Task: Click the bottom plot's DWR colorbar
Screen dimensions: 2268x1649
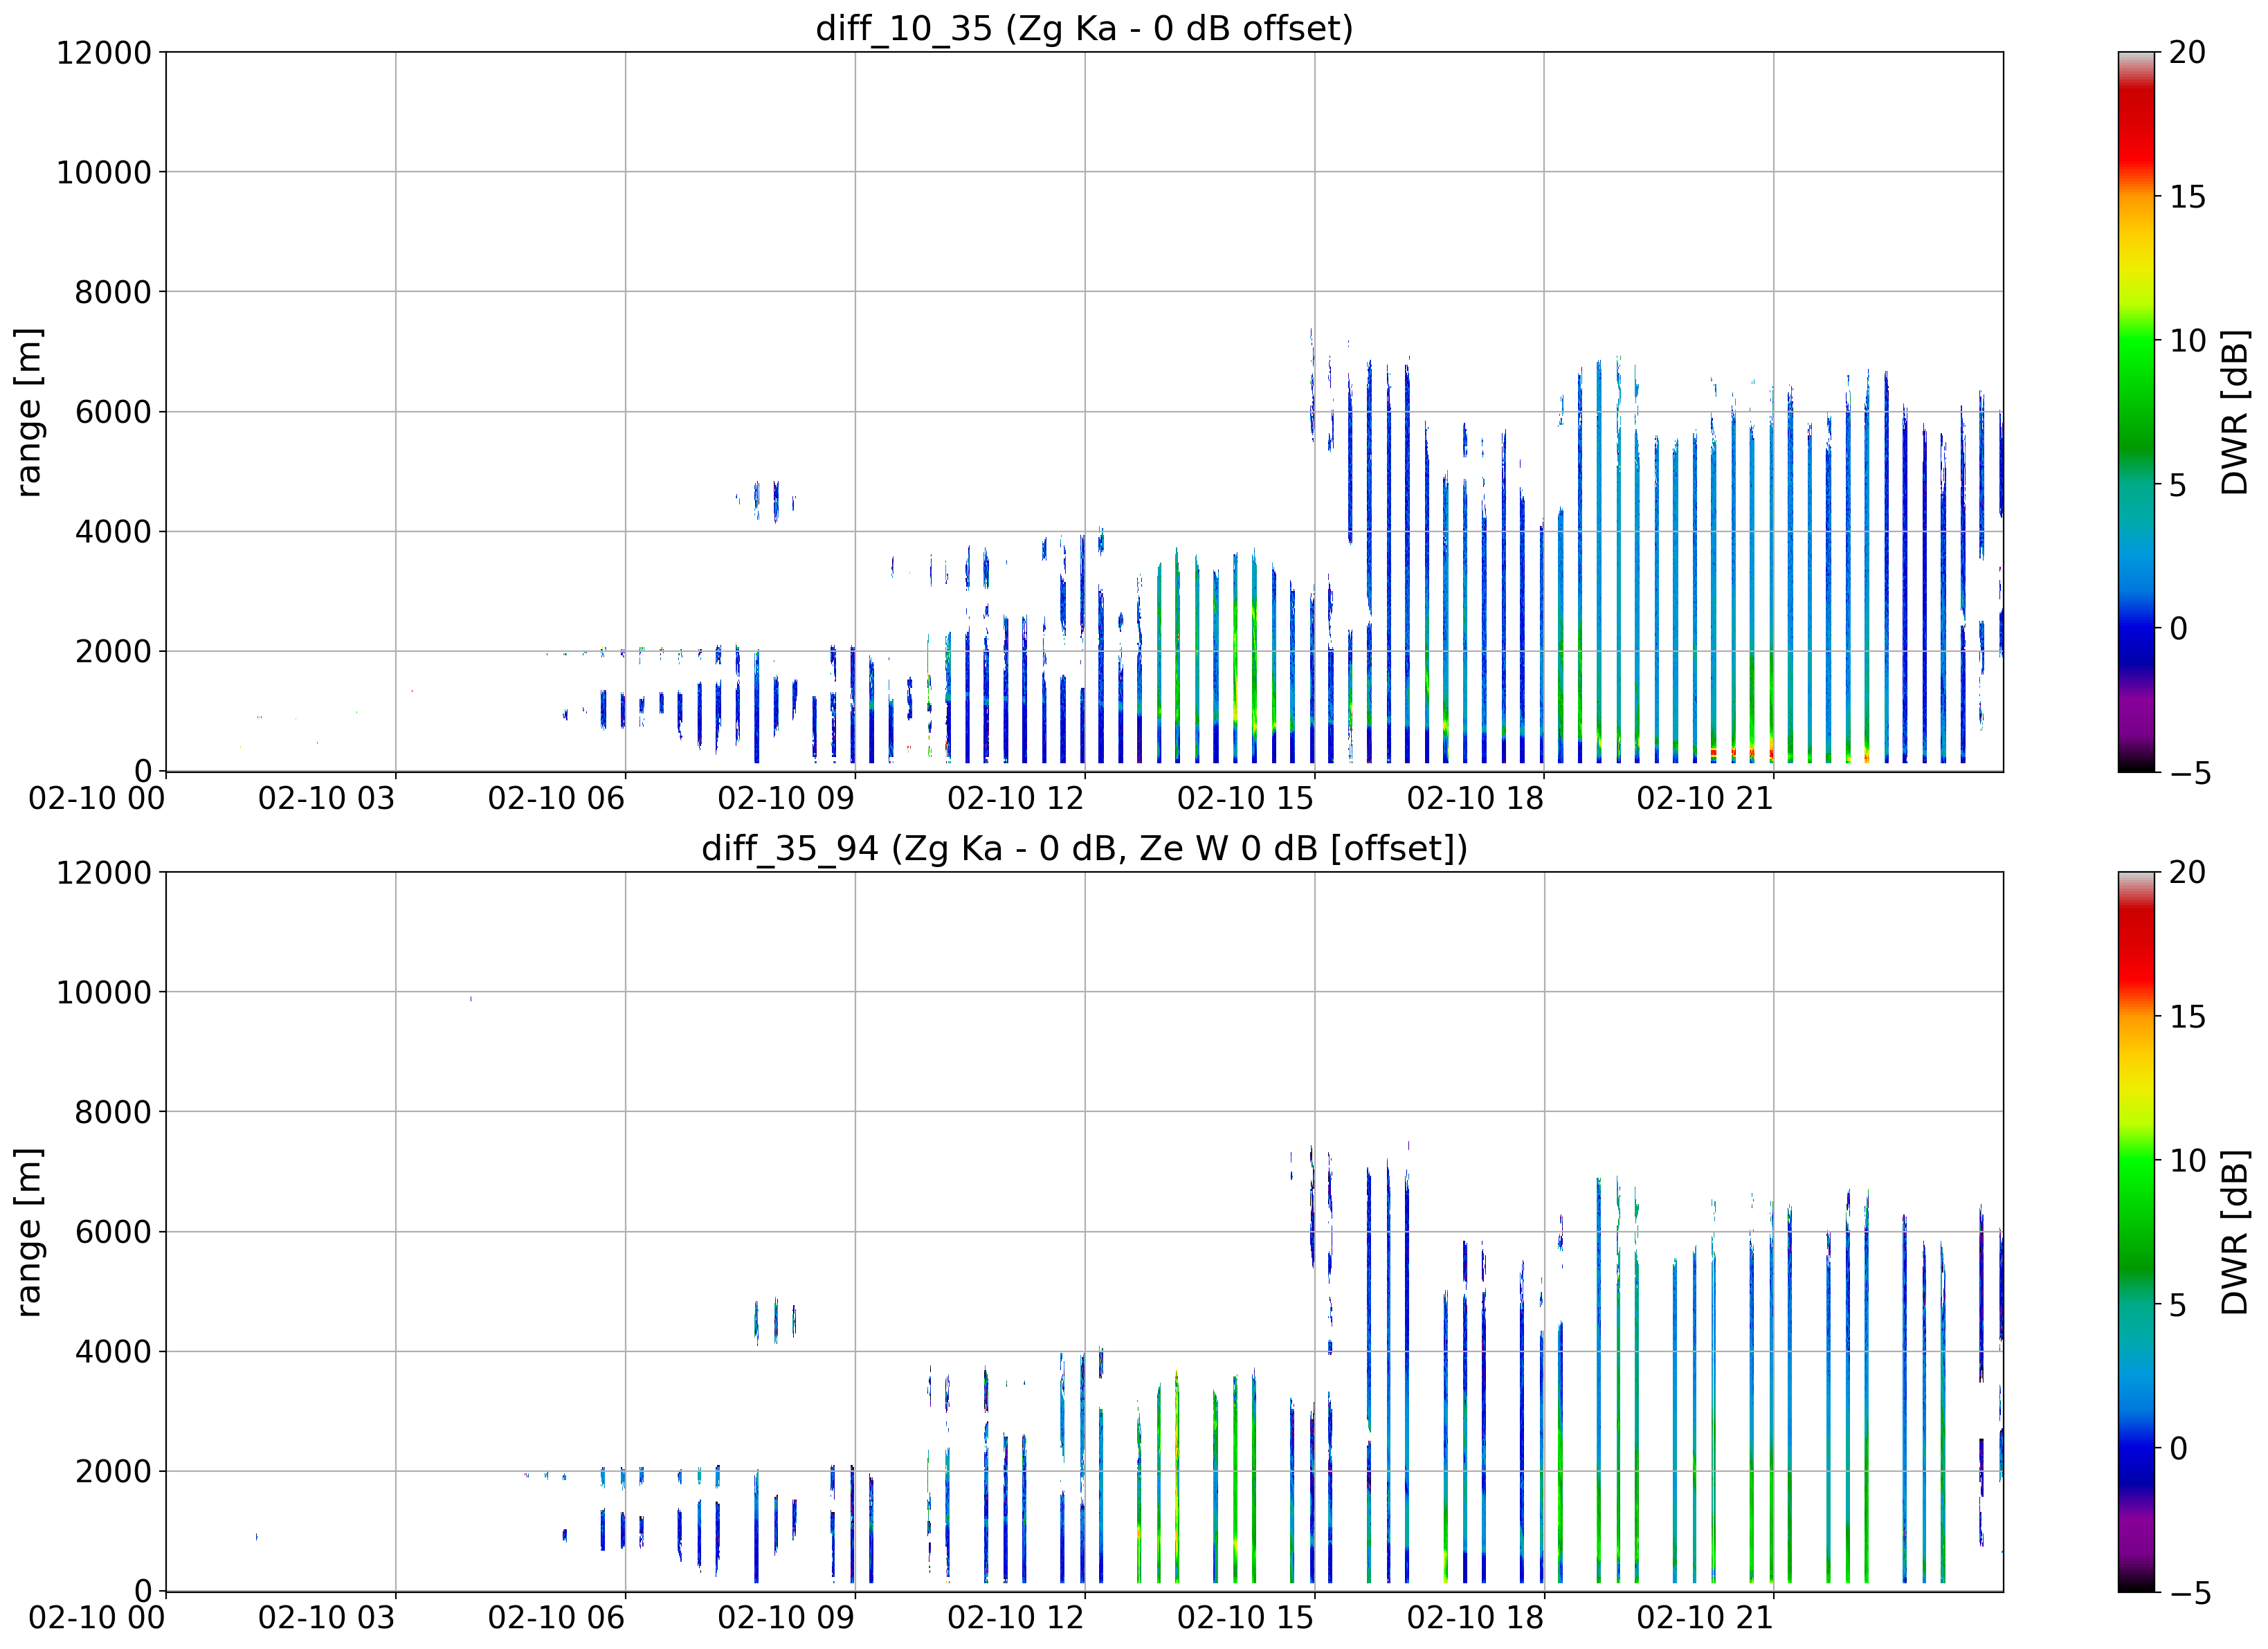Action: click(2137, 1232)
